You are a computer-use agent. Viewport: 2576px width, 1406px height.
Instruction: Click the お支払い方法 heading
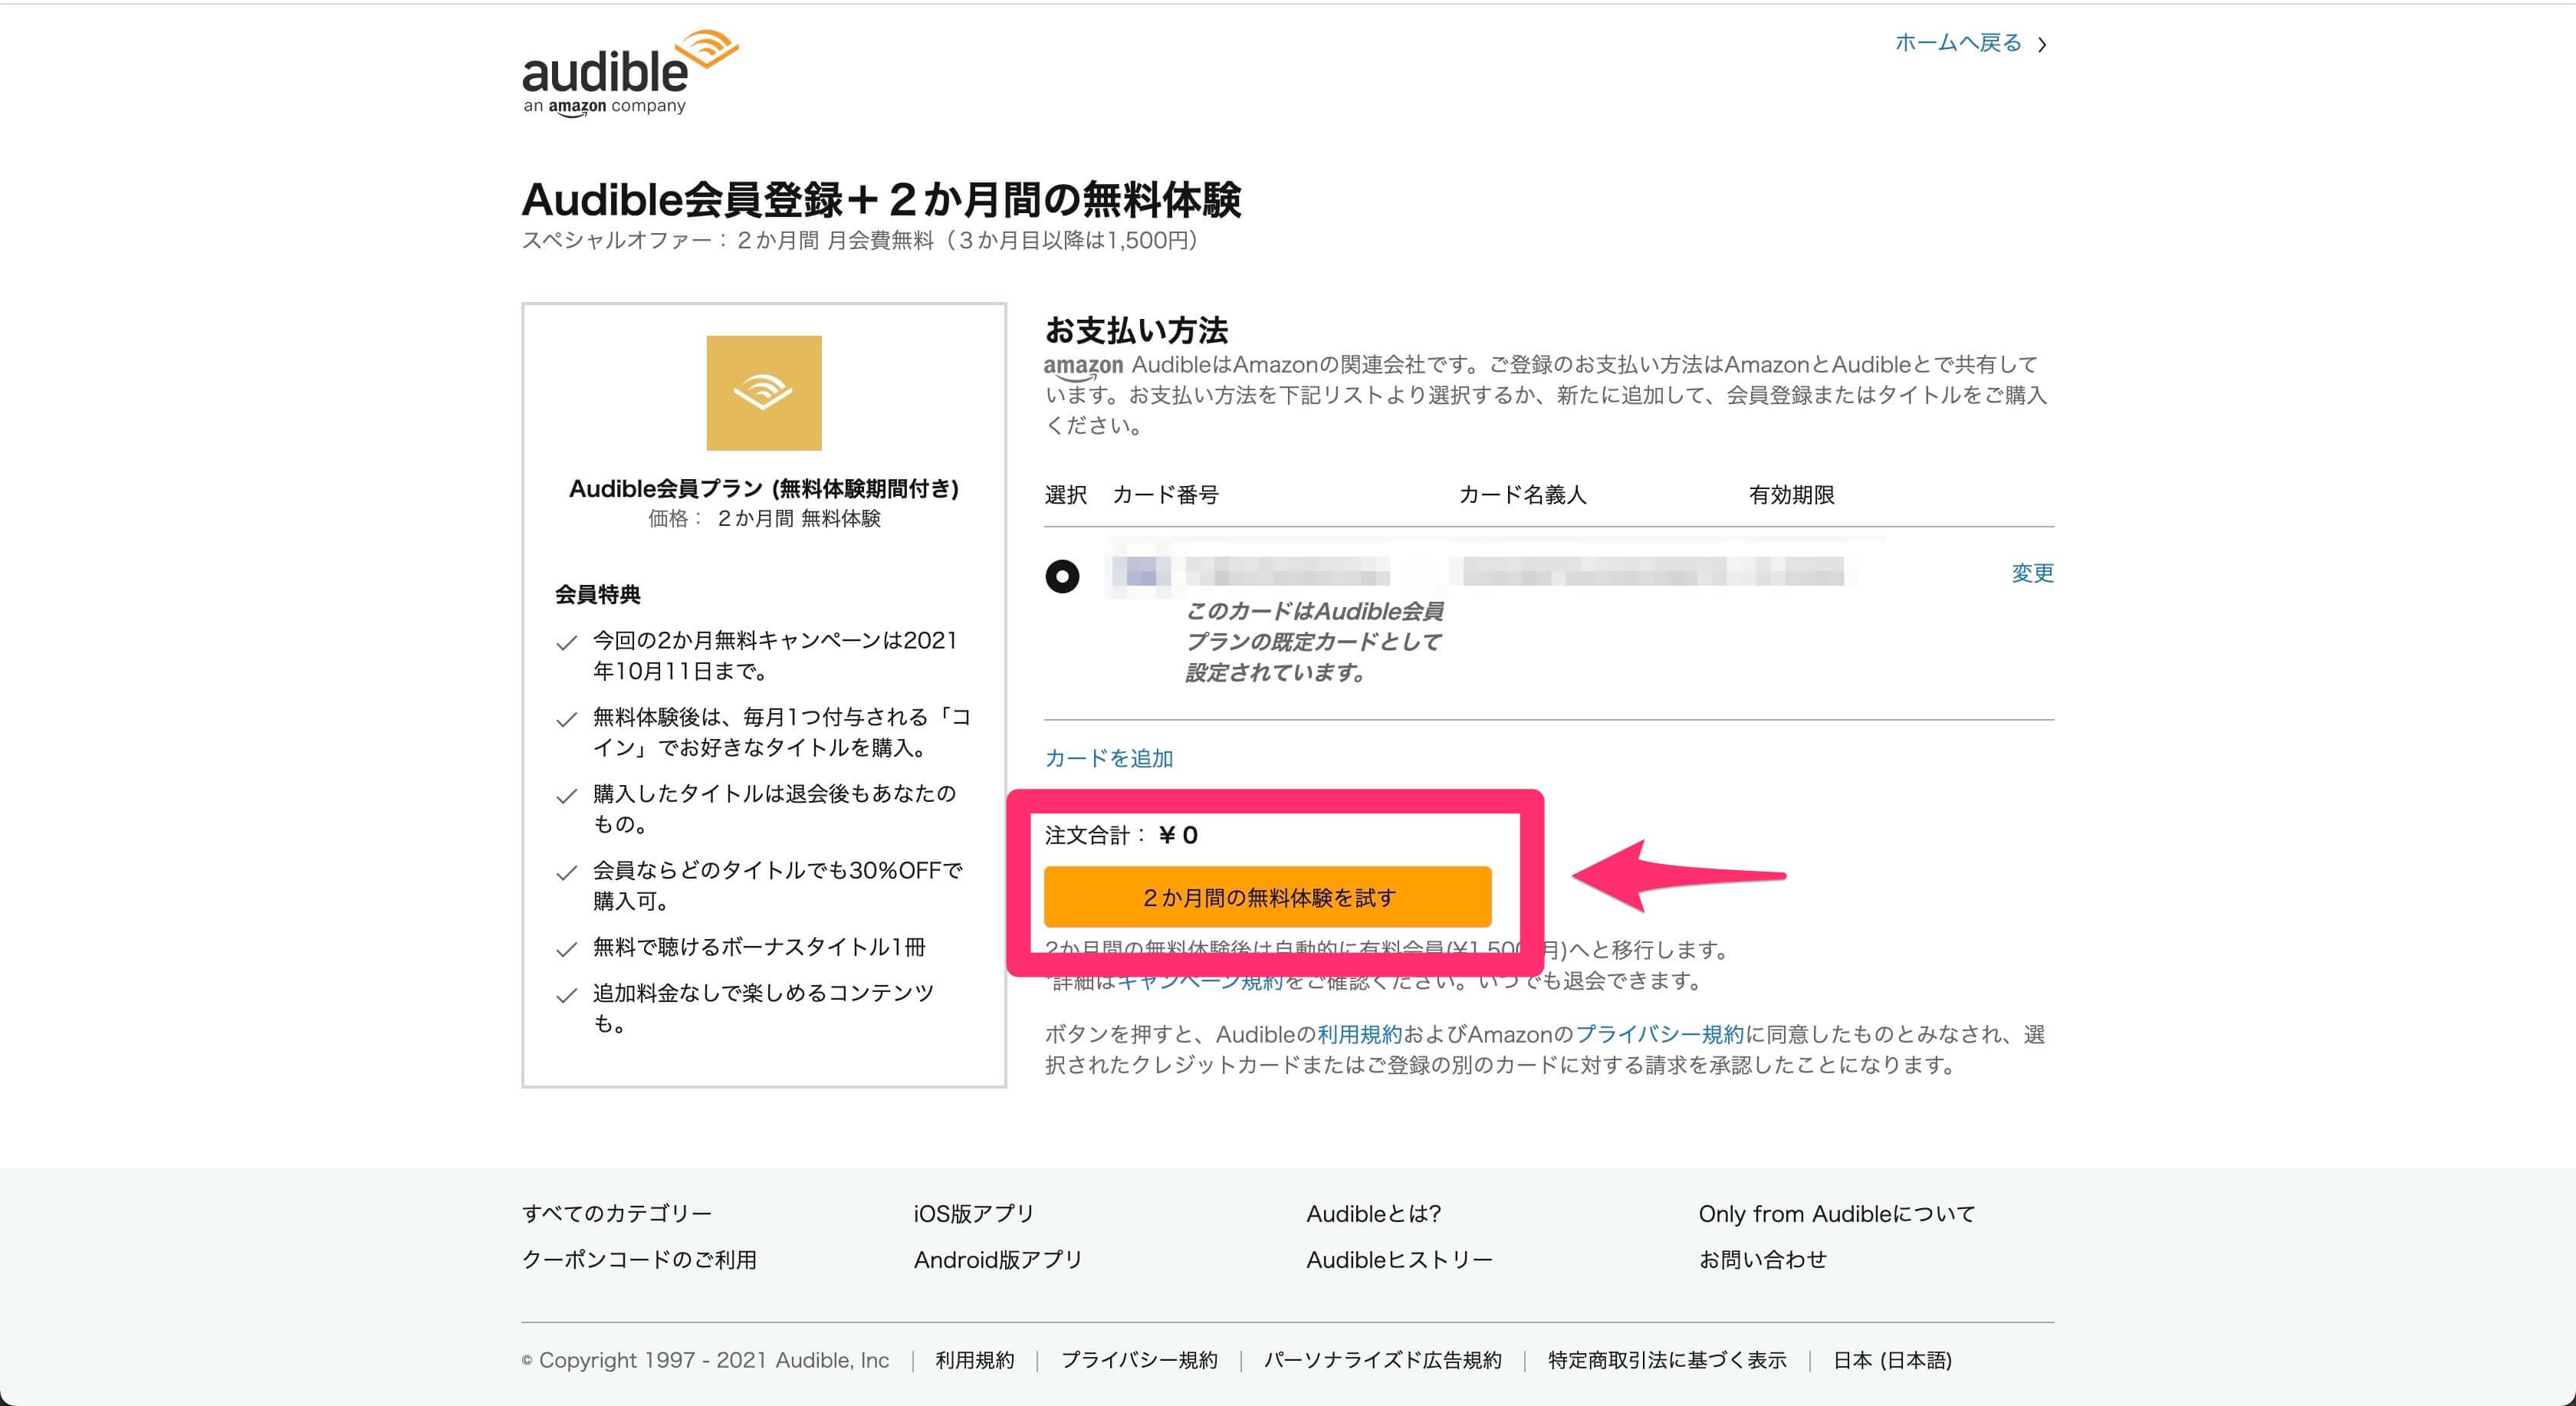pyautogui.click(x=1136, y=330)
